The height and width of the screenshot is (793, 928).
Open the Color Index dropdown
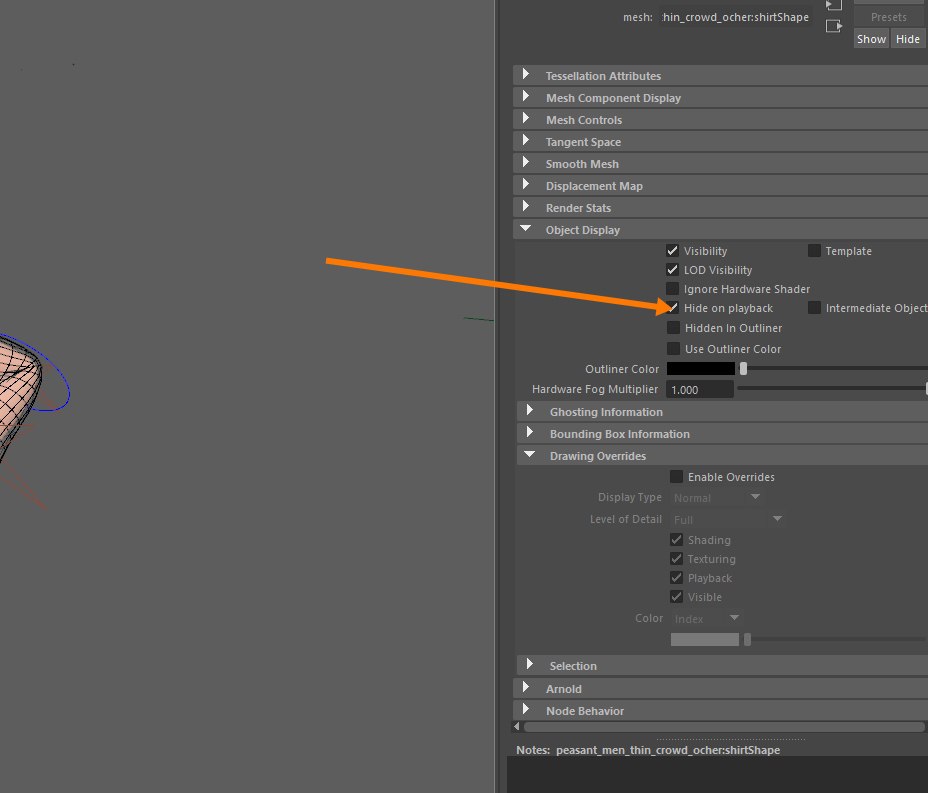point(706,618)
